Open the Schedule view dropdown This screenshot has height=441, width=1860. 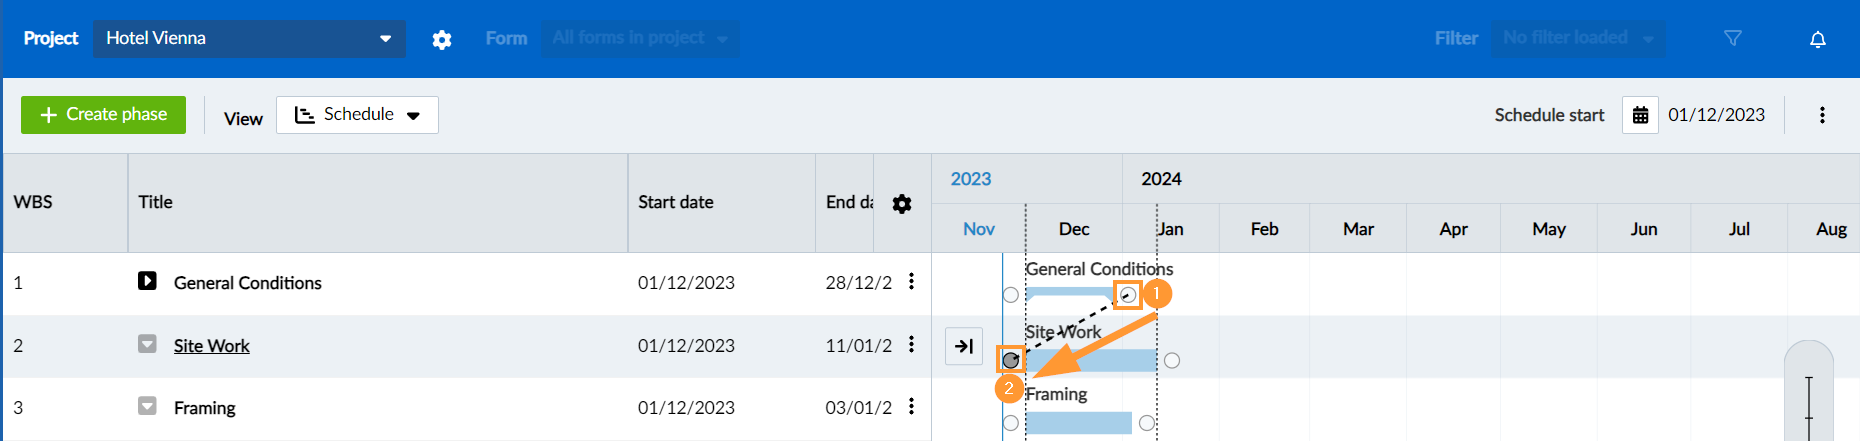357,115
